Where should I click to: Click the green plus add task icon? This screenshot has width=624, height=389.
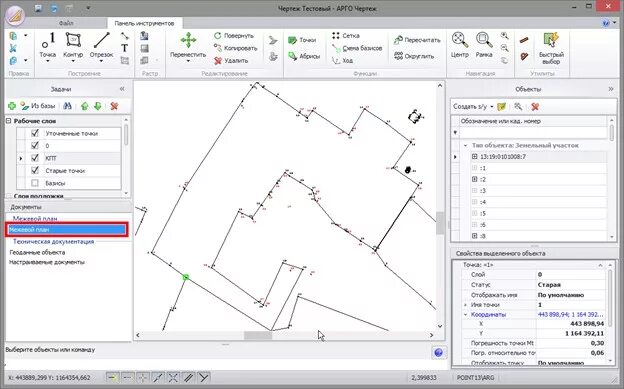coord(12,106)
